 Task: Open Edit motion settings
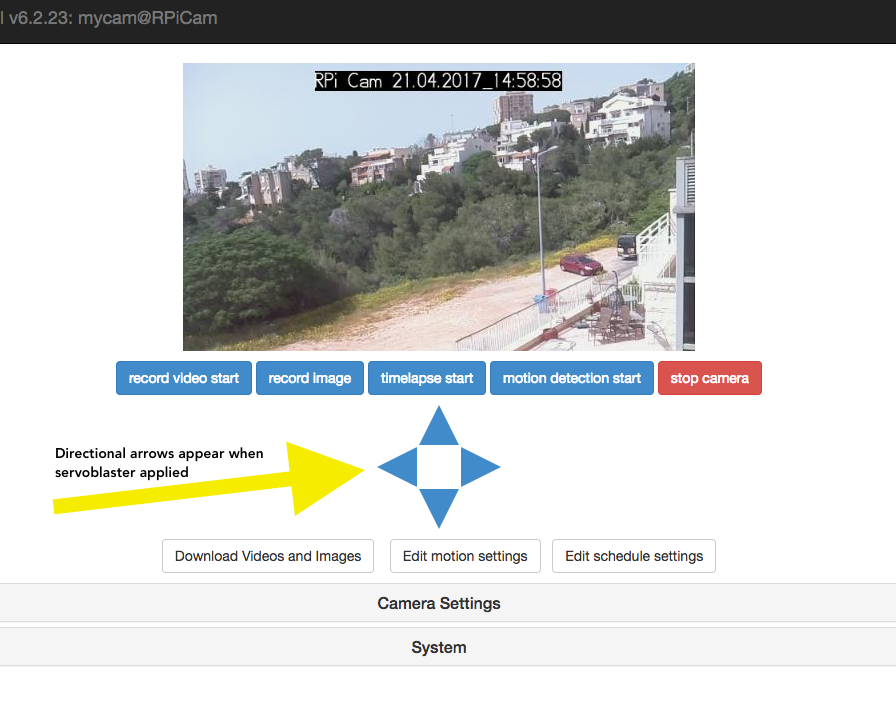[x=465, y=556]
